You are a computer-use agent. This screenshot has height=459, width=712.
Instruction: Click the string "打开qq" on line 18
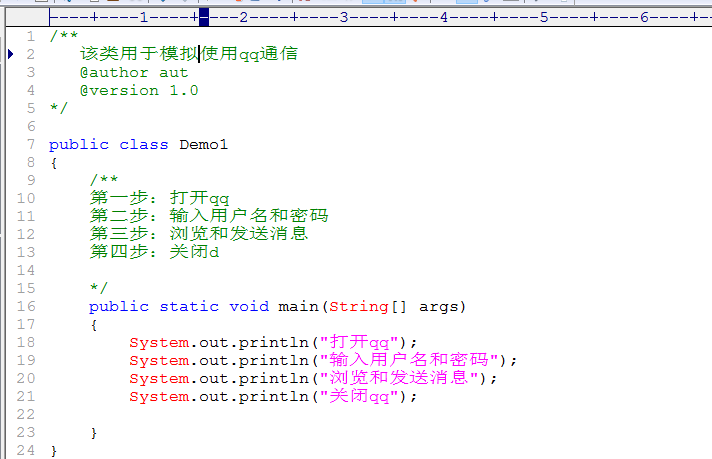click(359, 342)
